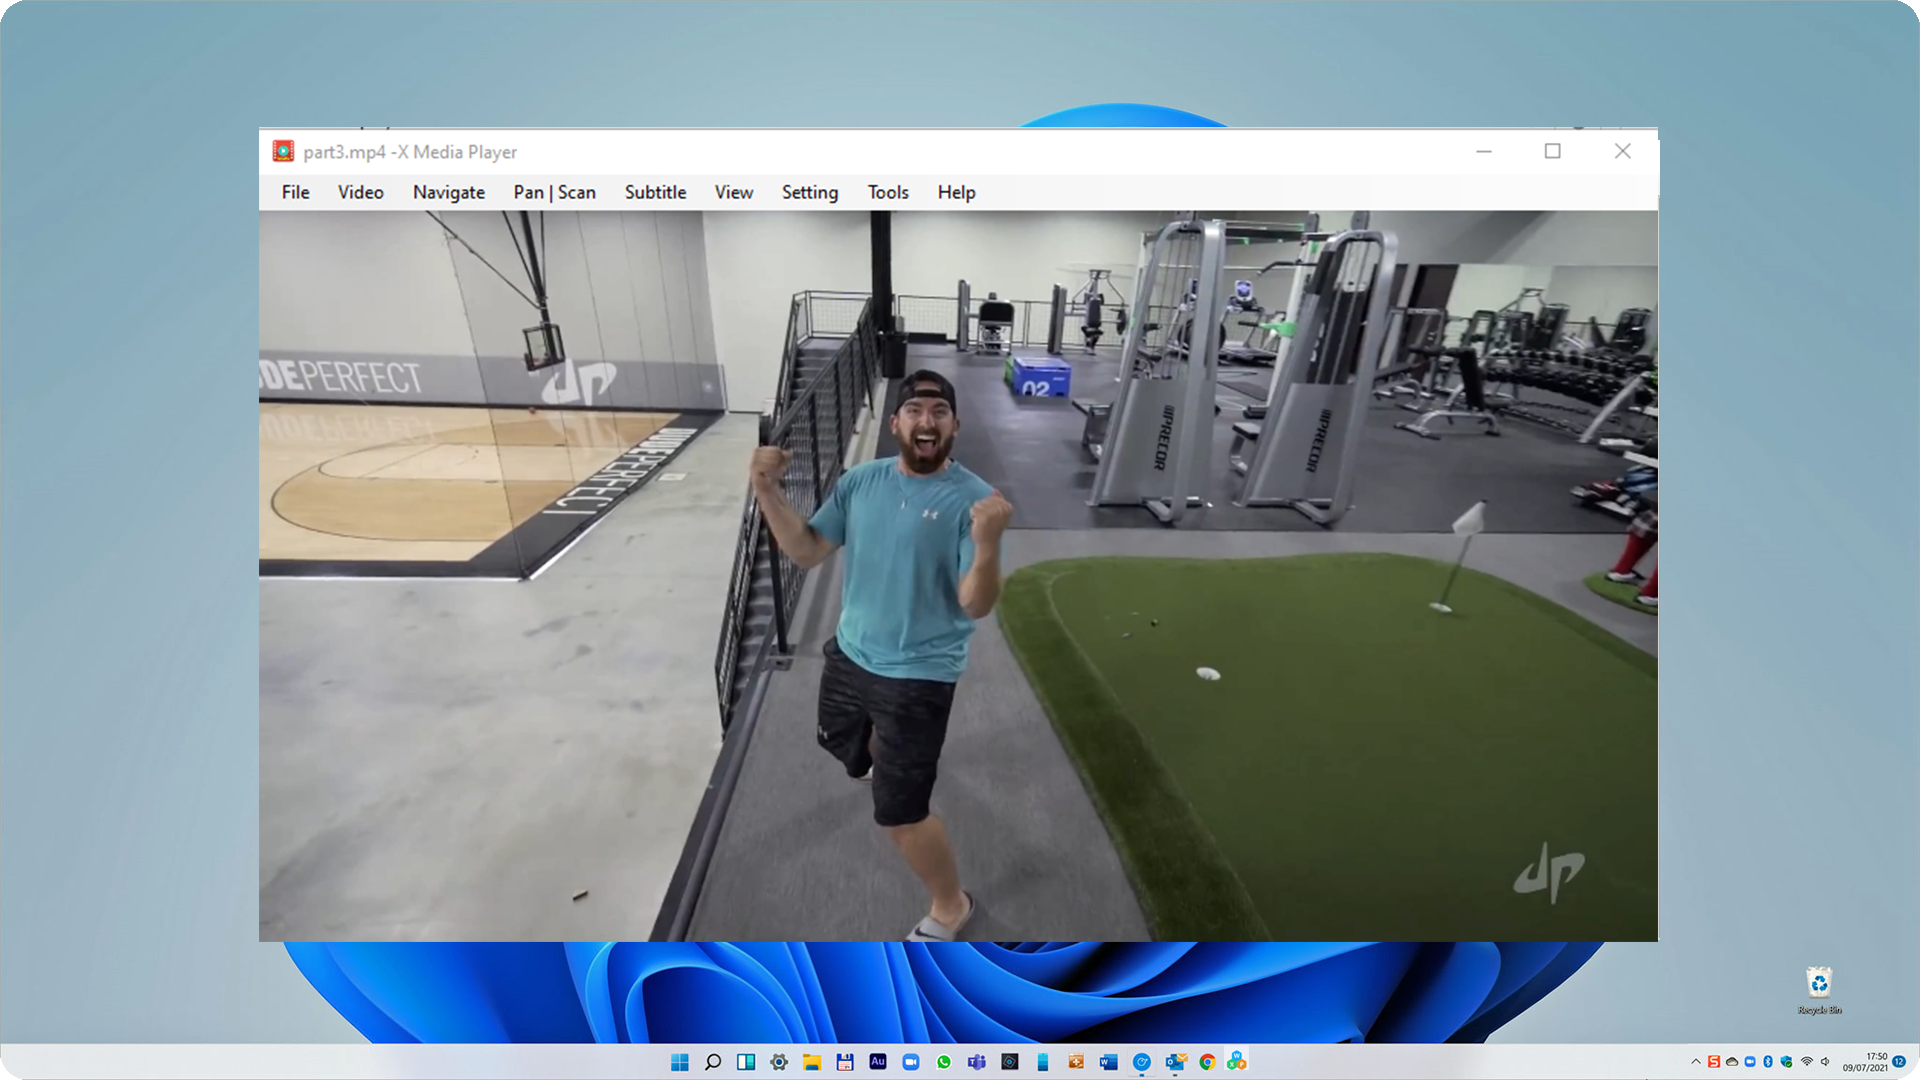Open the Tools menu
Viewport: 1920px width, 1080px height.
(887, 192)
